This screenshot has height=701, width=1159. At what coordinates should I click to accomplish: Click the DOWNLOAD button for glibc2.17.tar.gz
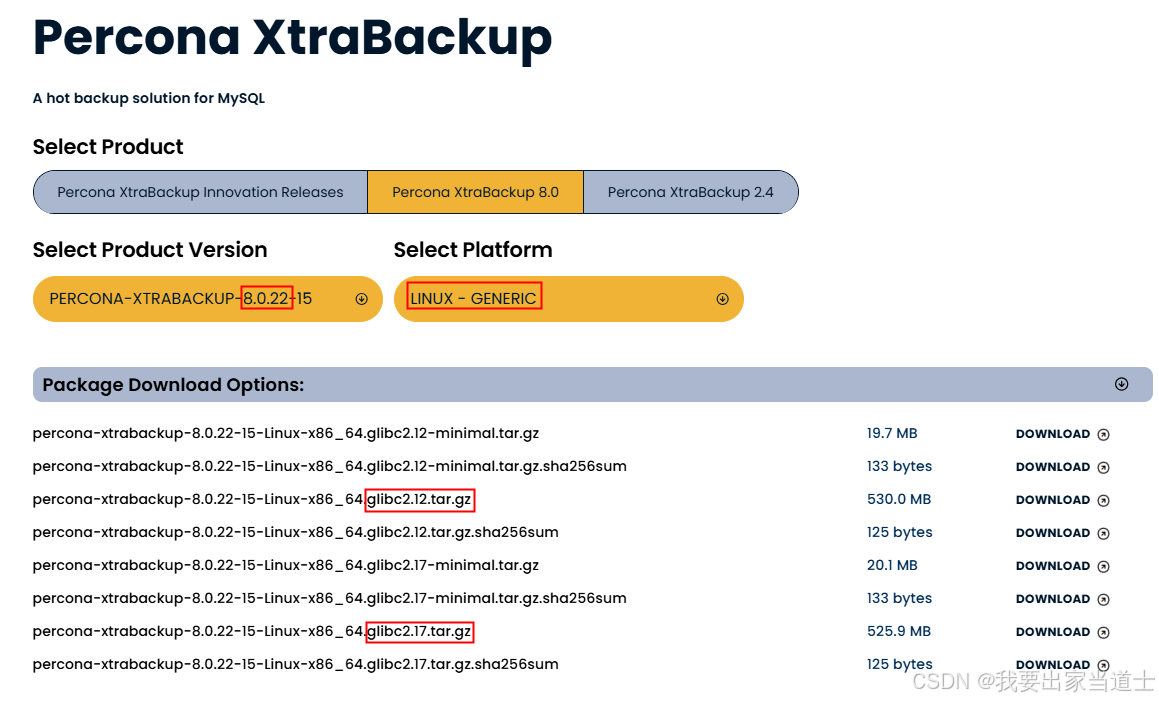(1054, 631)
